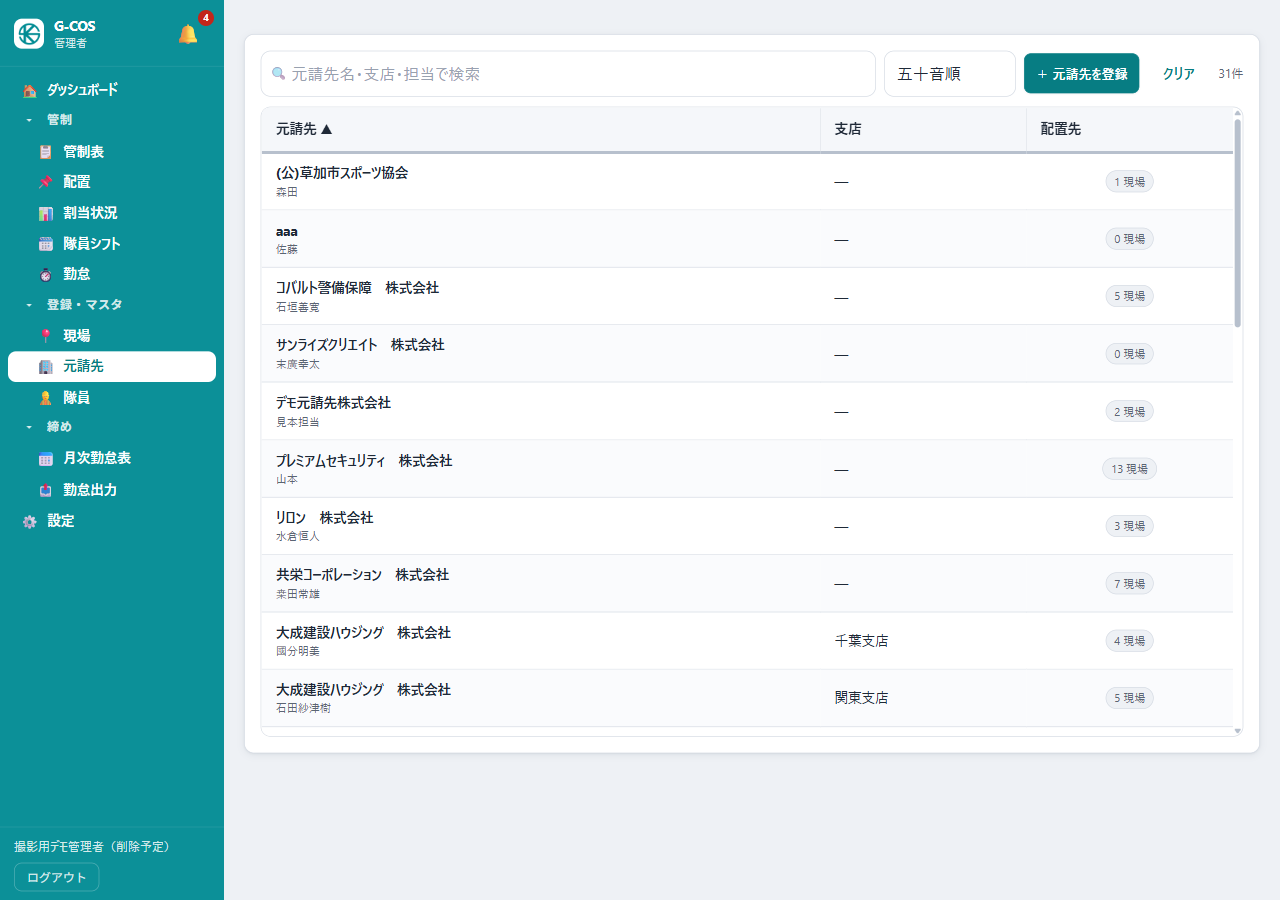Navigate to 現場 menu item
Viewport: 1280px width, 900px height.
coord(112,336)
